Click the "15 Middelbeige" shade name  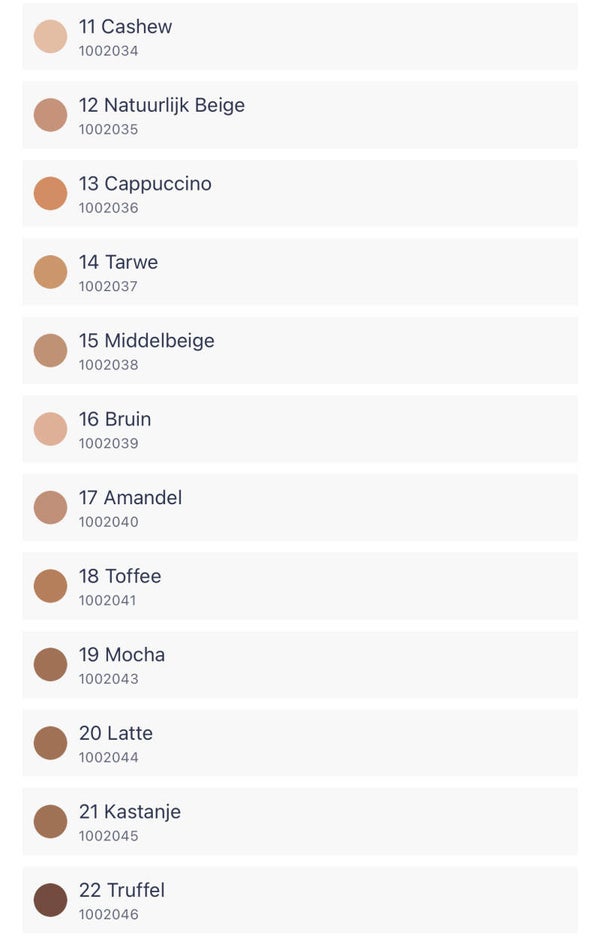[146, 341]
